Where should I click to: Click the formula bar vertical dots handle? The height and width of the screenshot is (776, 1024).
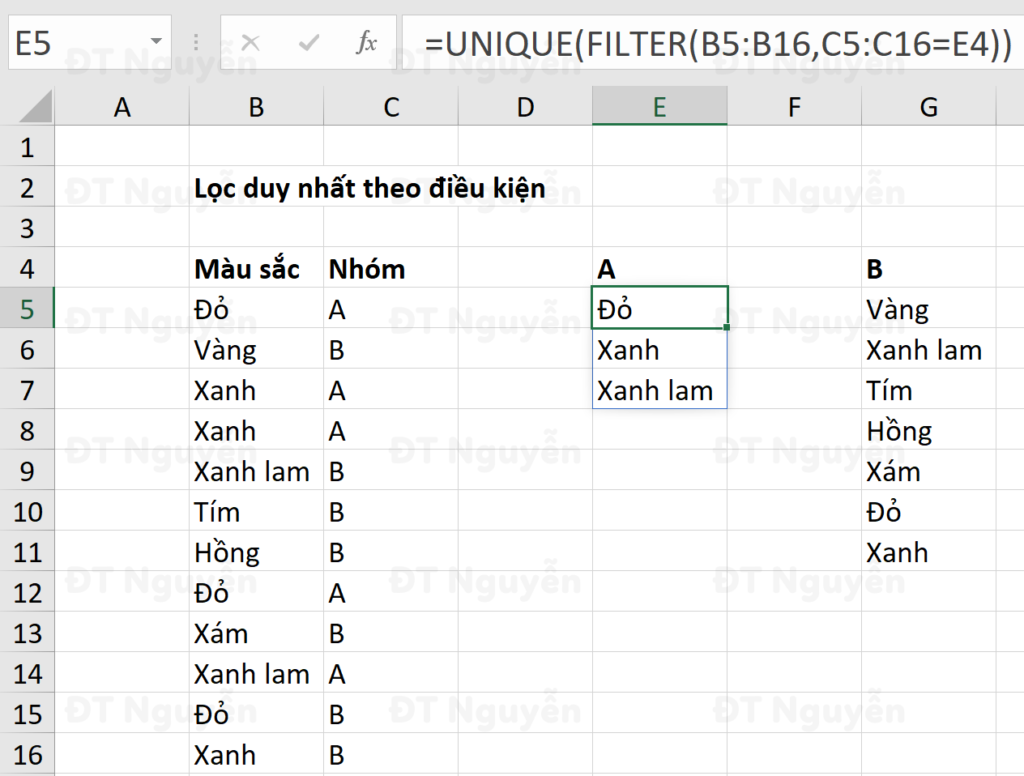[195, 43]
